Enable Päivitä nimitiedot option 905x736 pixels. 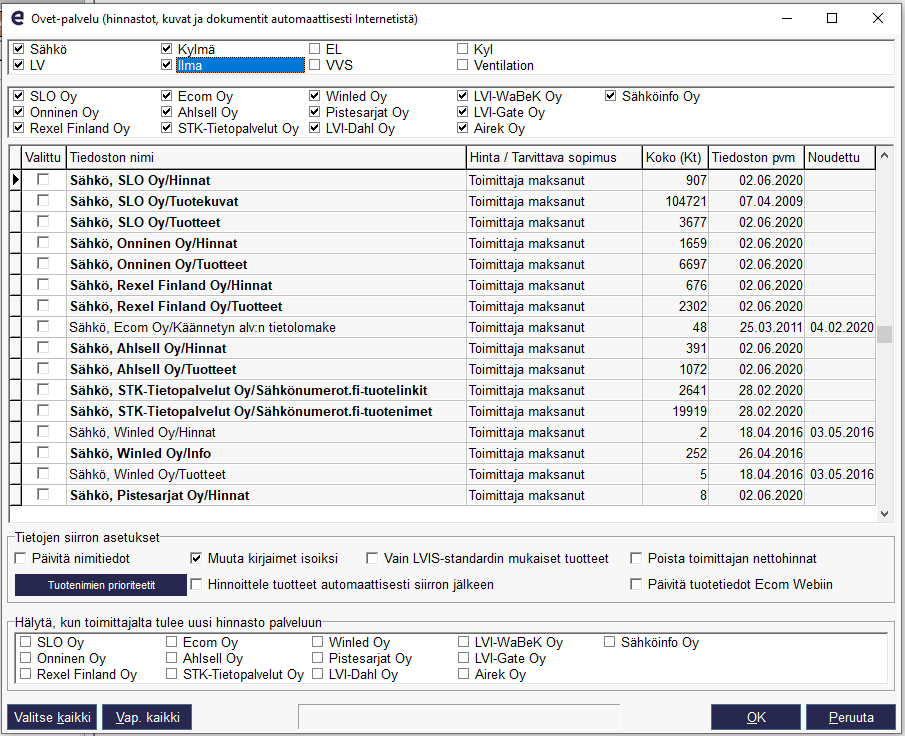(x=21, y=558)
